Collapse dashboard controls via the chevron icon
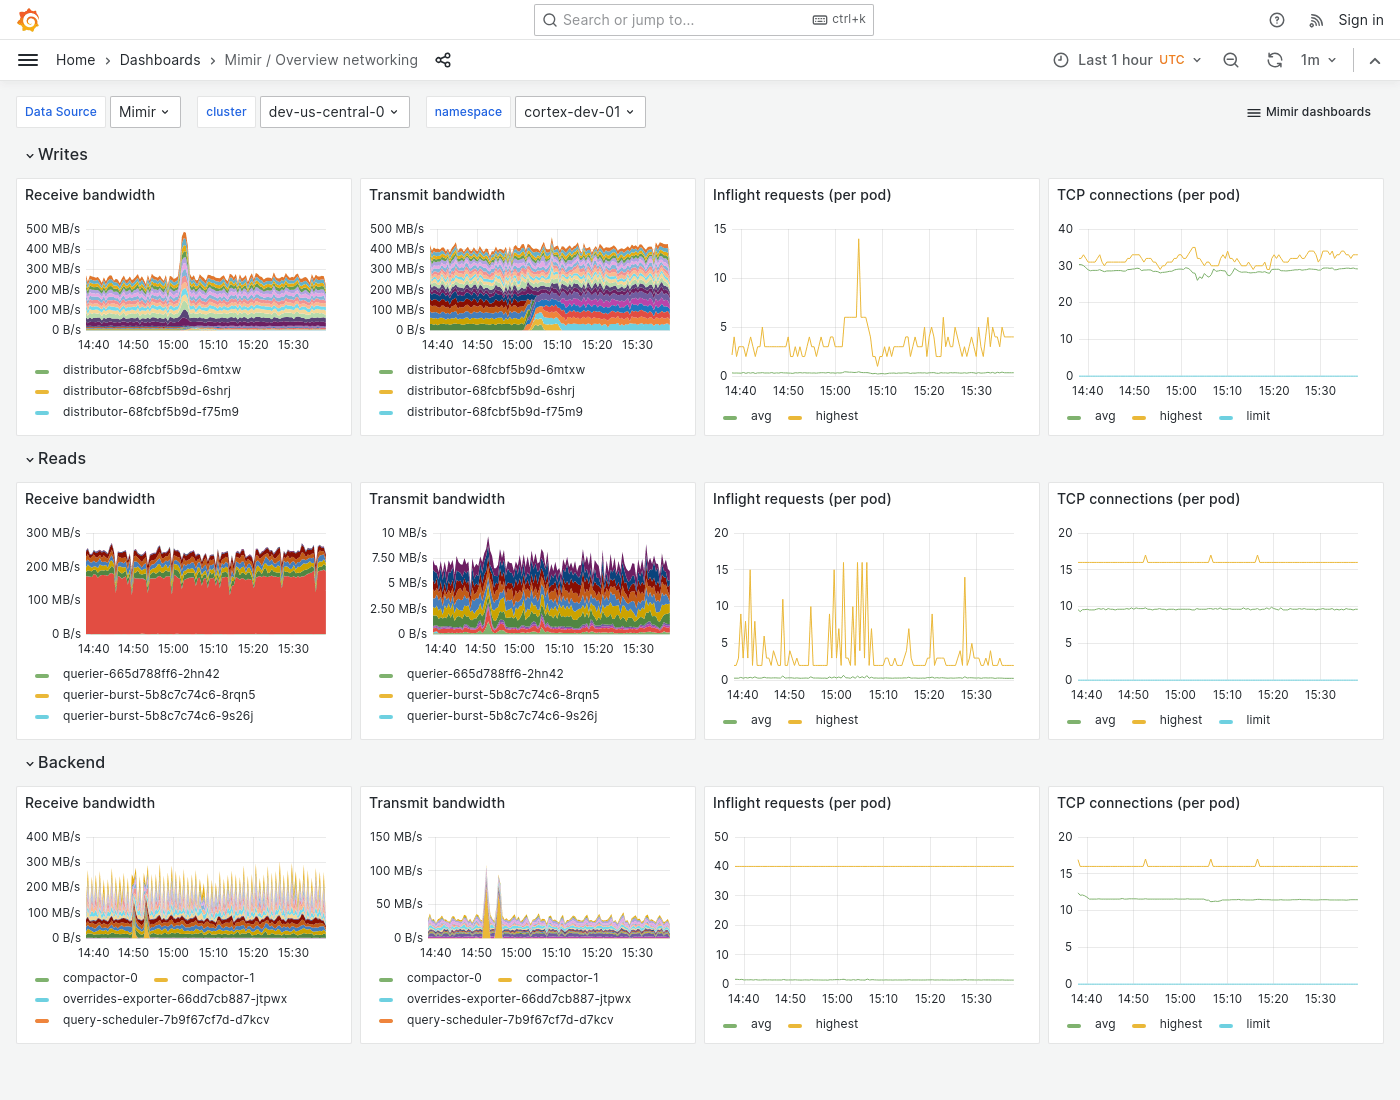The height and width of the screenshot is (1100, 1400). 1375,60
